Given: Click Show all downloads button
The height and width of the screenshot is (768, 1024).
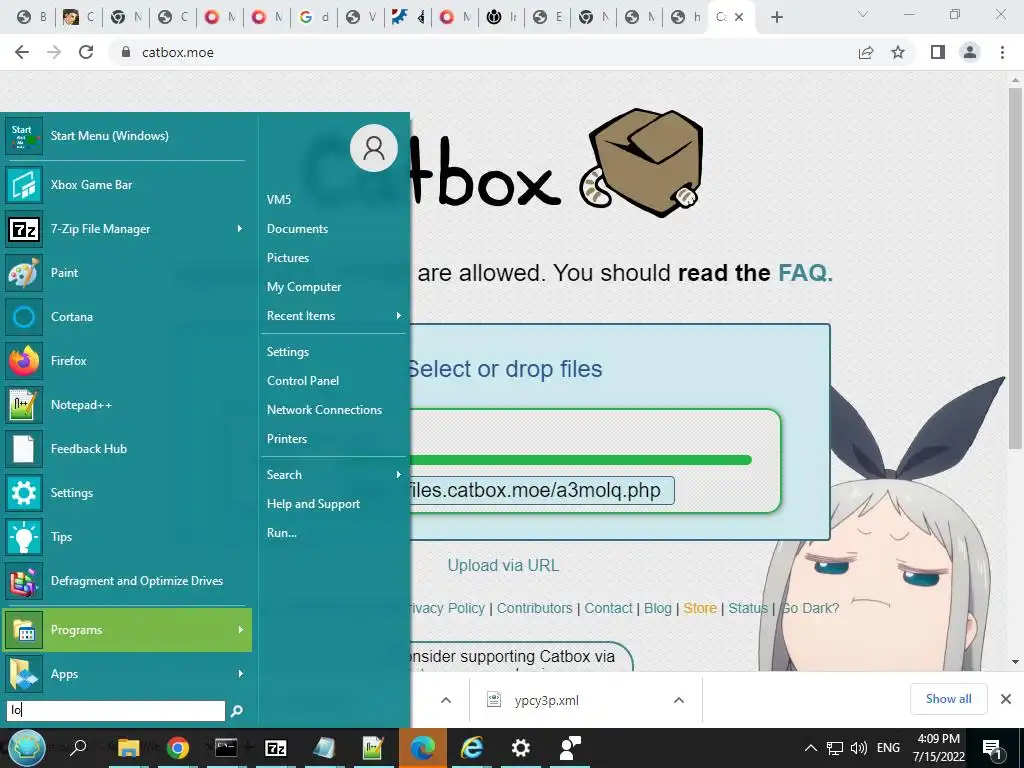Looking at the screenshot, I should [948, 699].
